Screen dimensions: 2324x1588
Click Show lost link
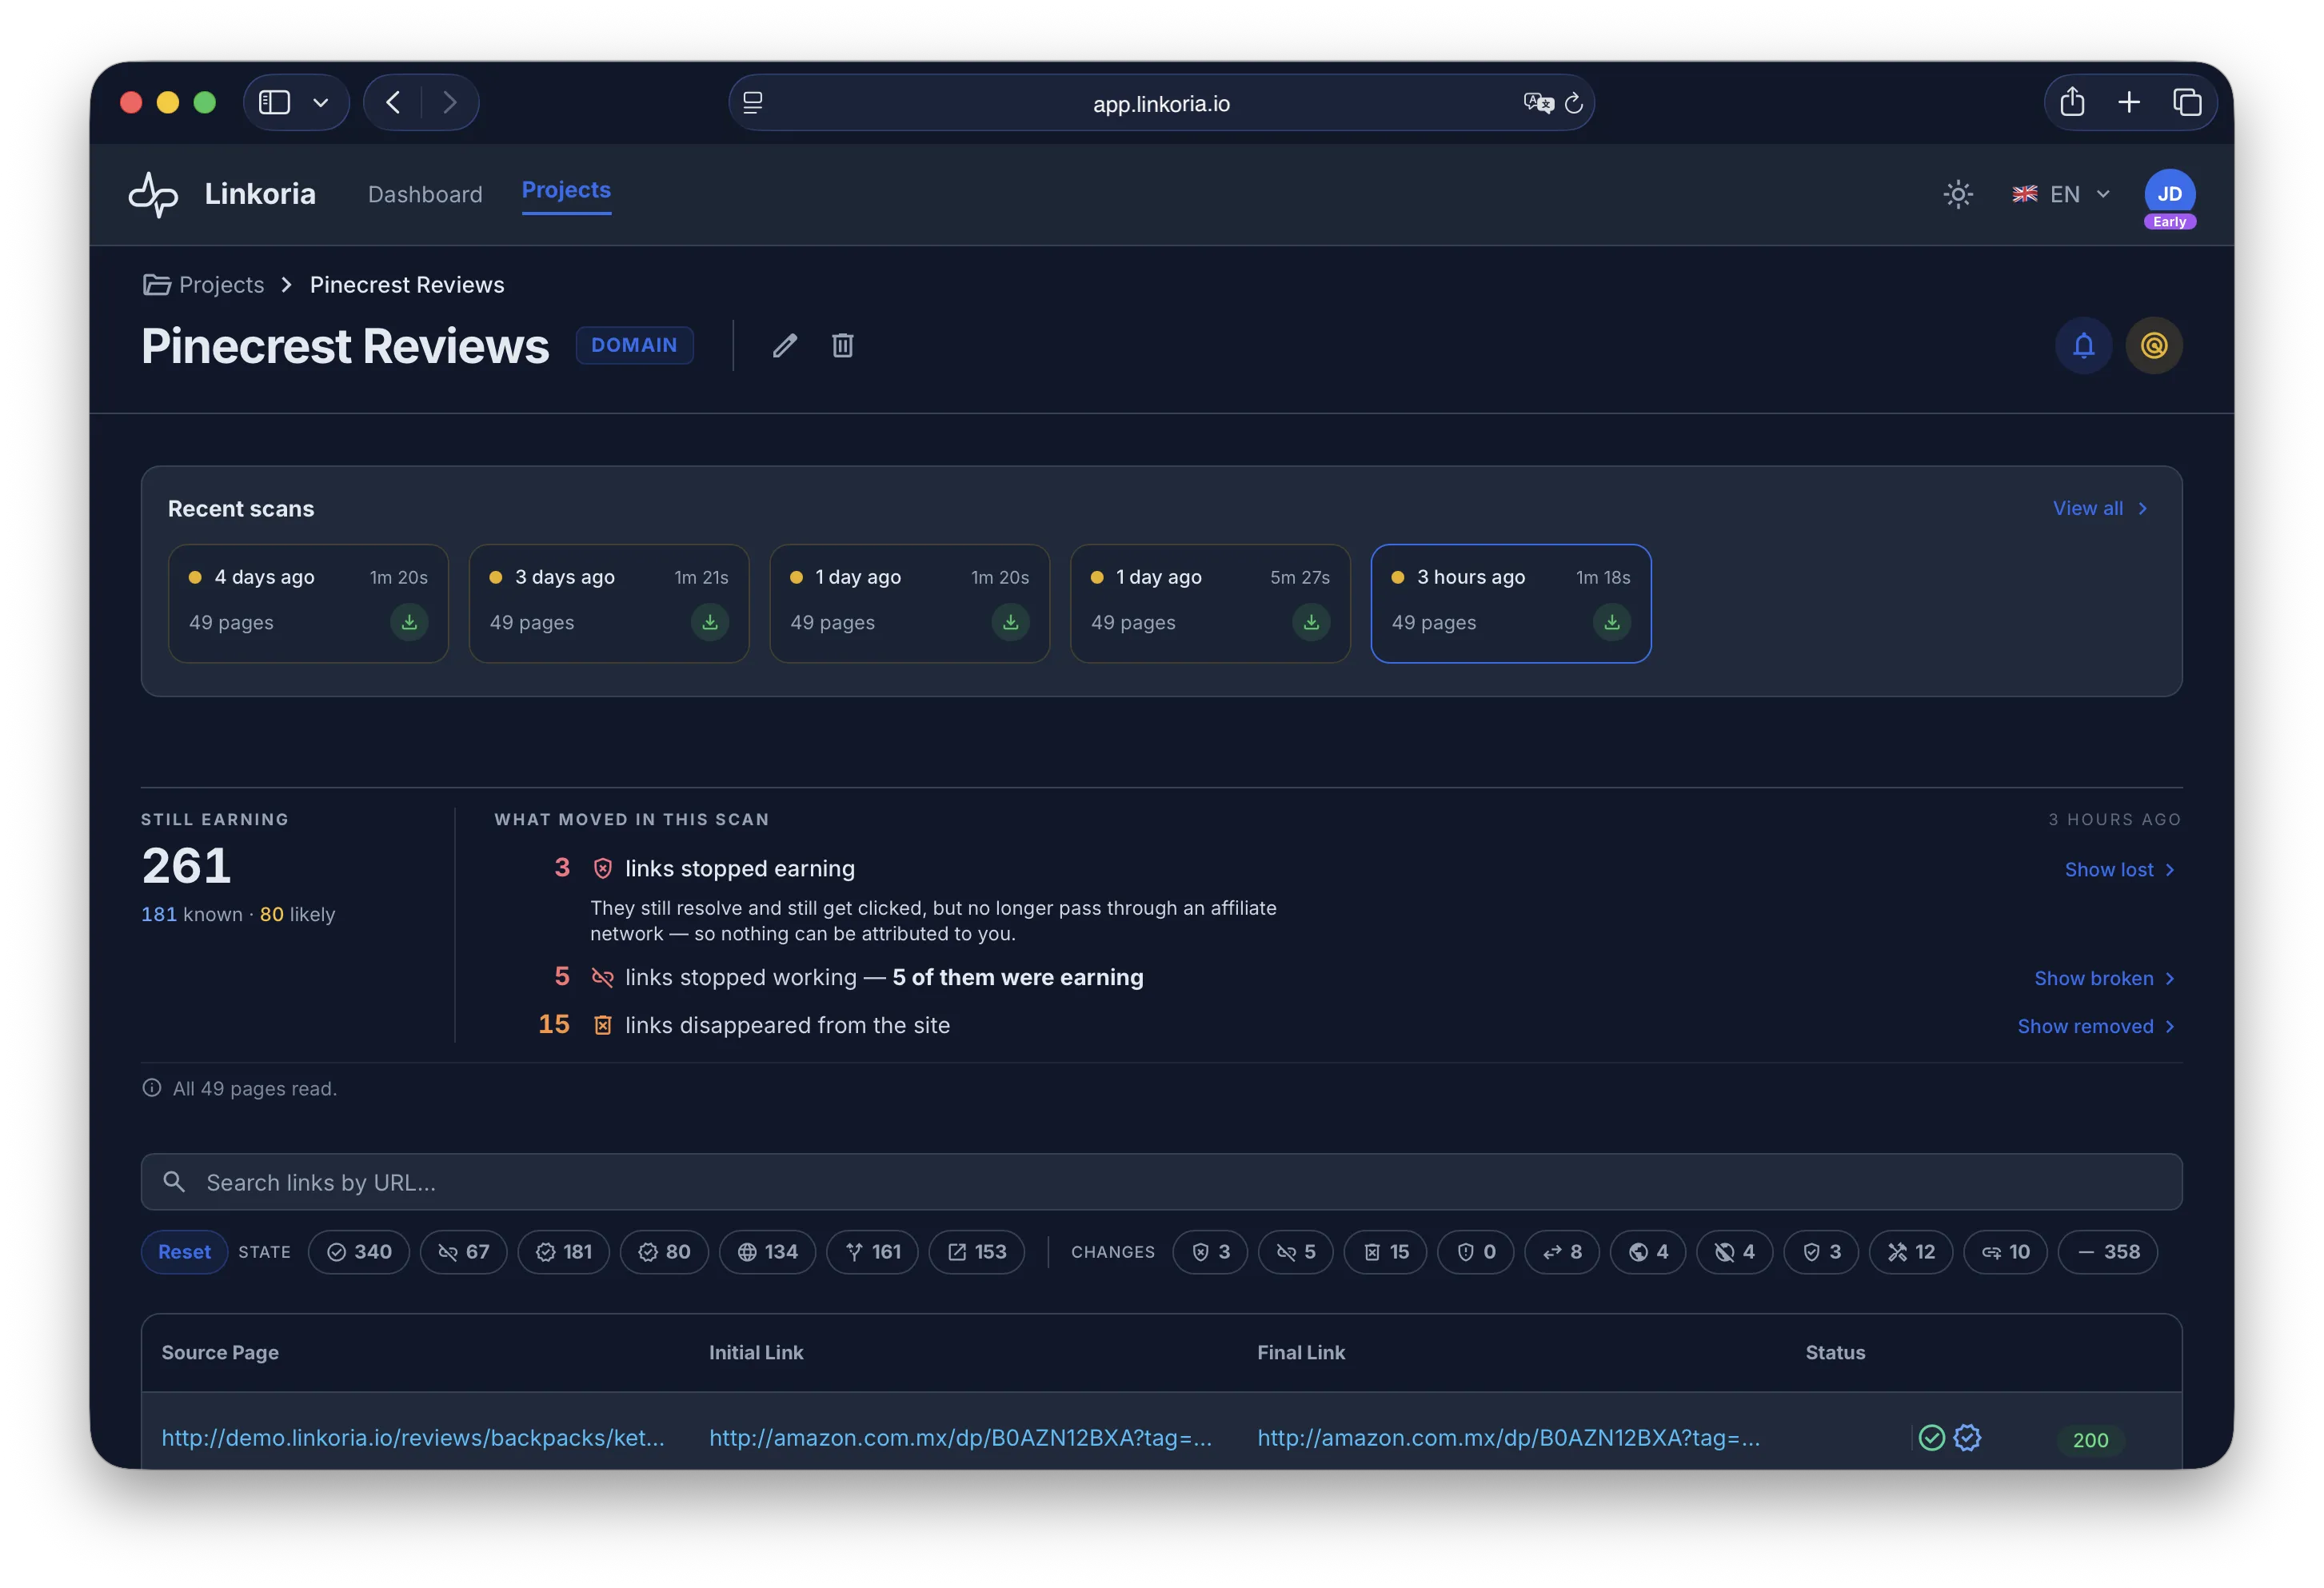[x=2120, y=870]
